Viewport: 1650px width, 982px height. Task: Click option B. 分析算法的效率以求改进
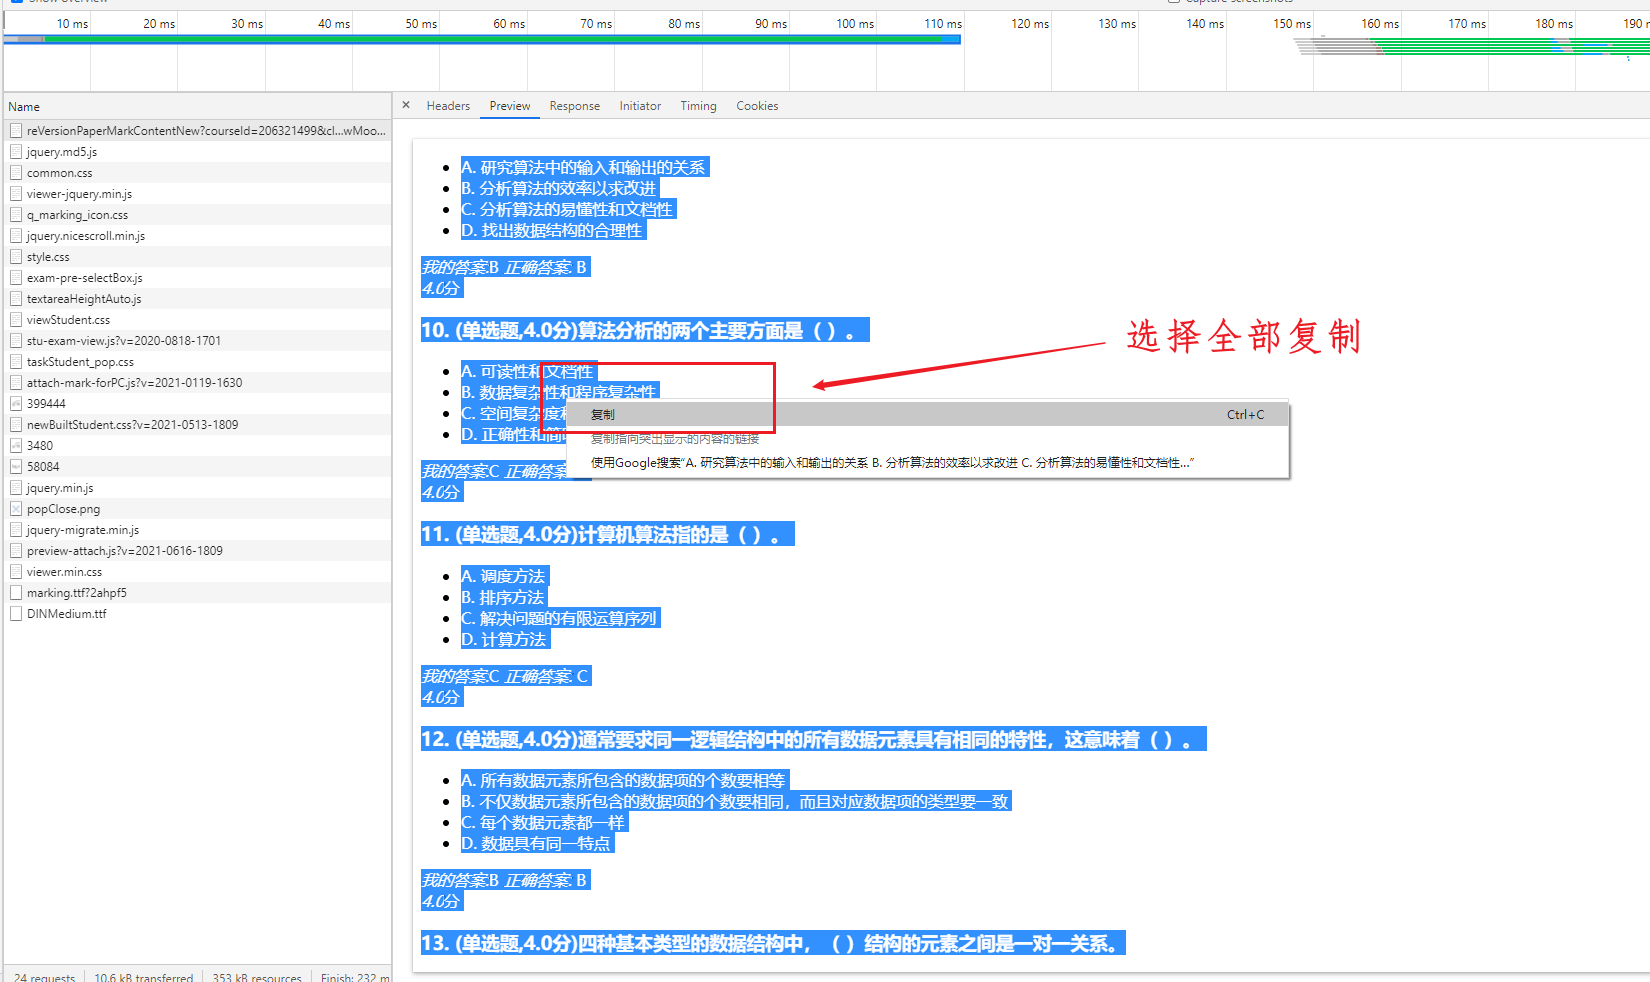[x=560, y=189]
